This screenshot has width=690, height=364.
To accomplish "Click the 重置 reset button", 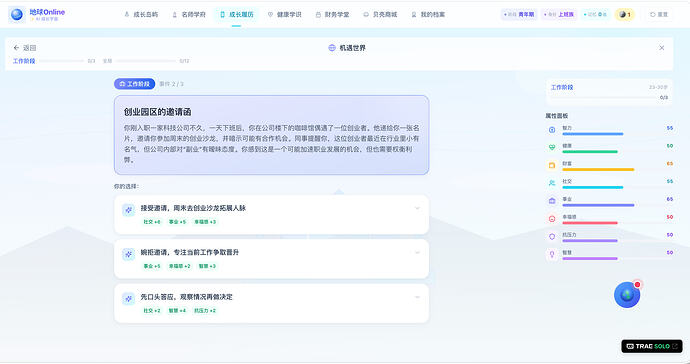I will pos(659,15).
